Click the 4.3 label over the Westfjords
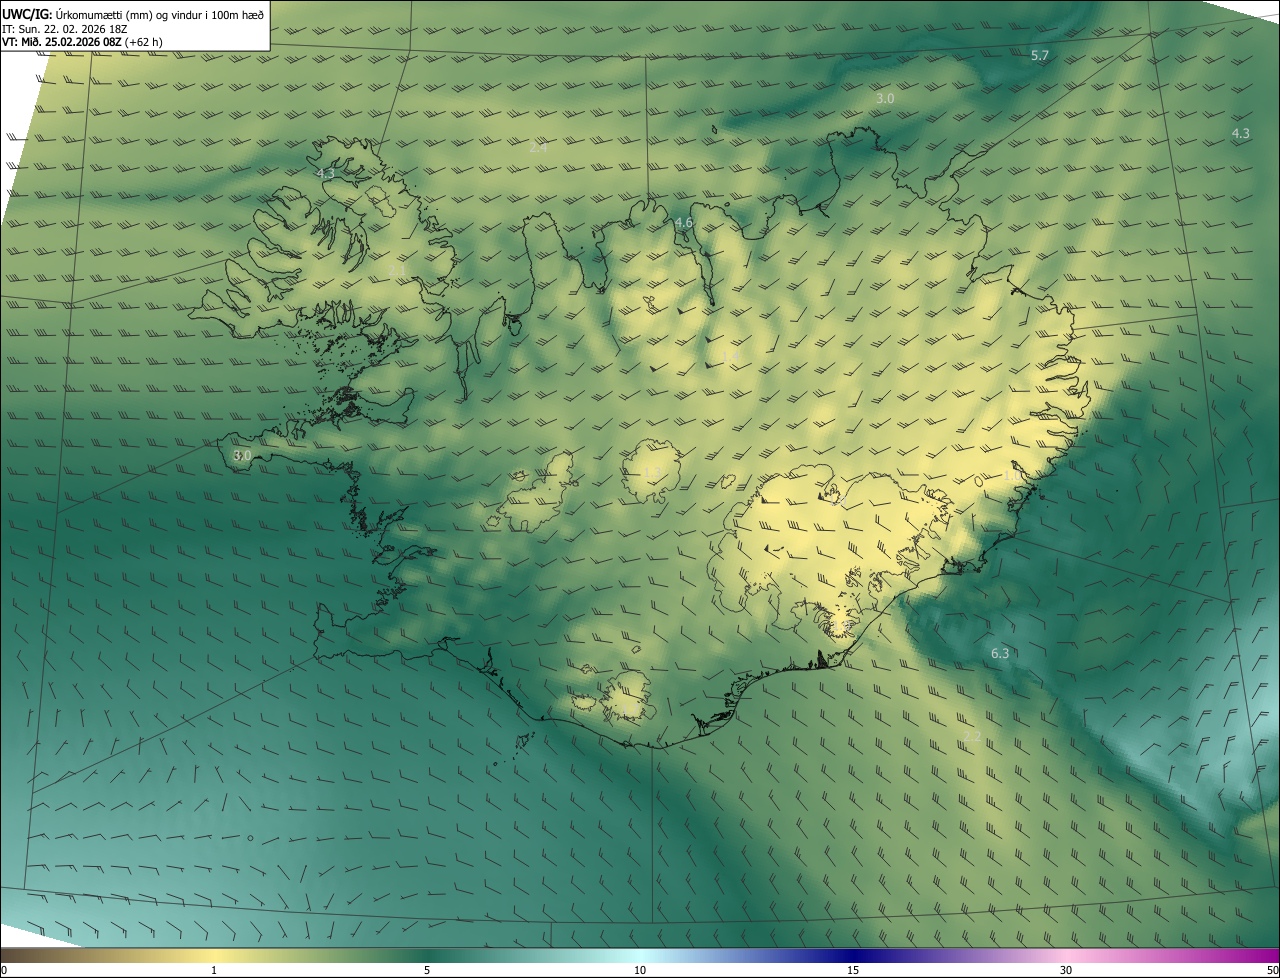 click(x=325, y=173)
